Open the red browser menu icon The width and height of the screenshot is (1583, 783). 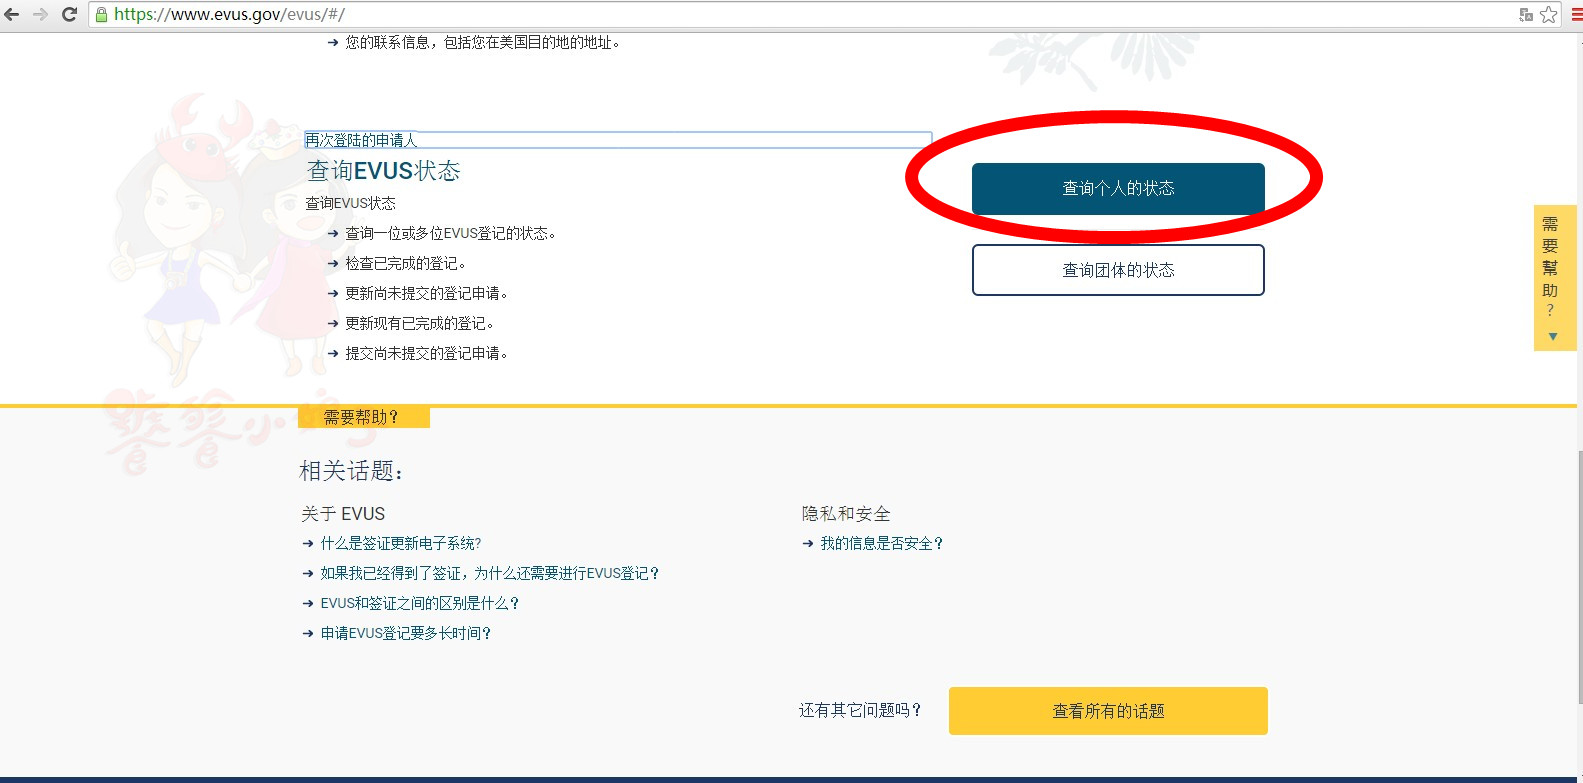[1576, 14]
